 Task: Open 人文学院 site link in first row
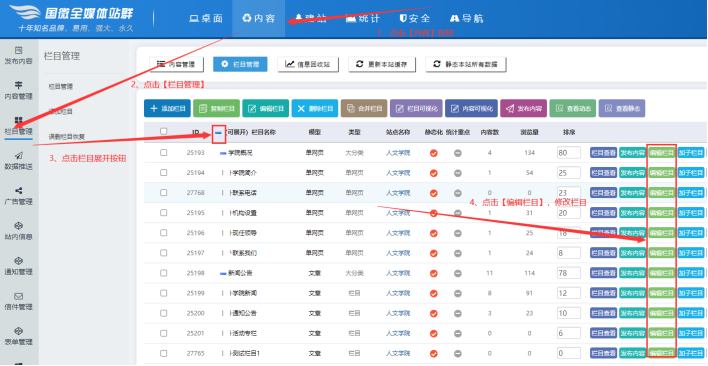click(397, 153)
